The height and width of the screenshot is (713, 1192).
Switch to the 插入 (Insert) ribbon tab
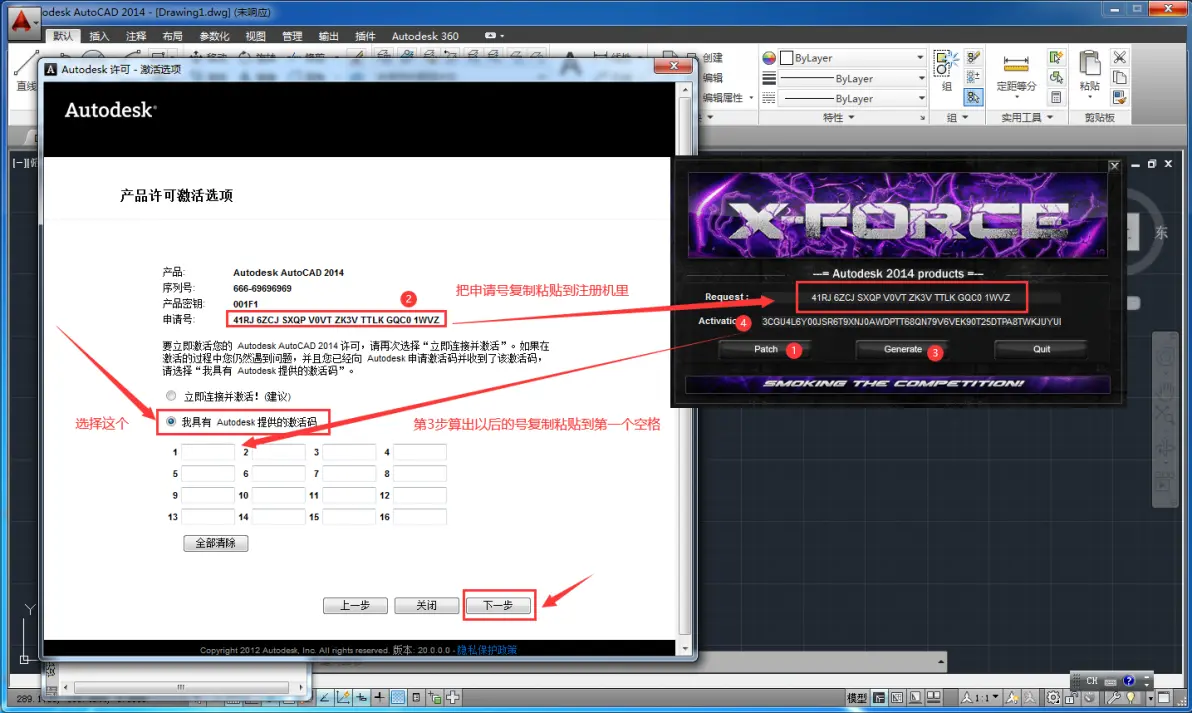[99, 36]
